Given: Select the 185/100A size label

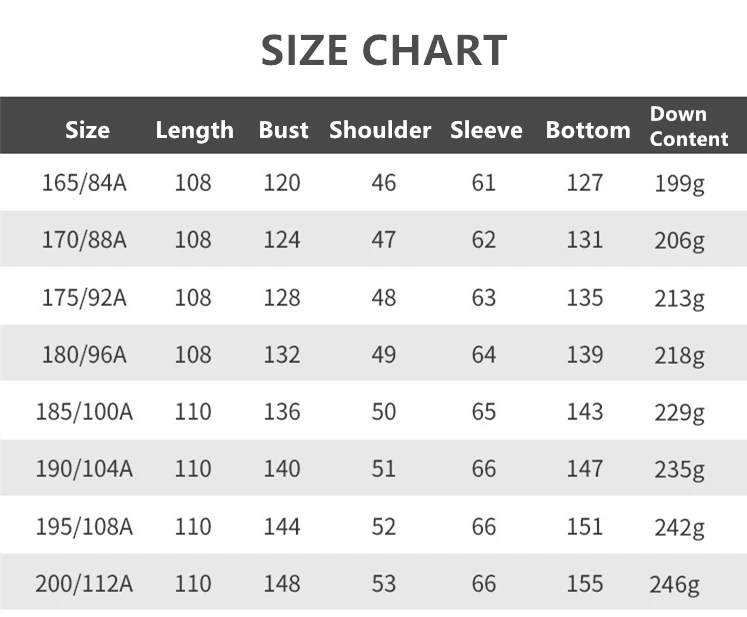Looking at the screenshot, I should (85, 412).
